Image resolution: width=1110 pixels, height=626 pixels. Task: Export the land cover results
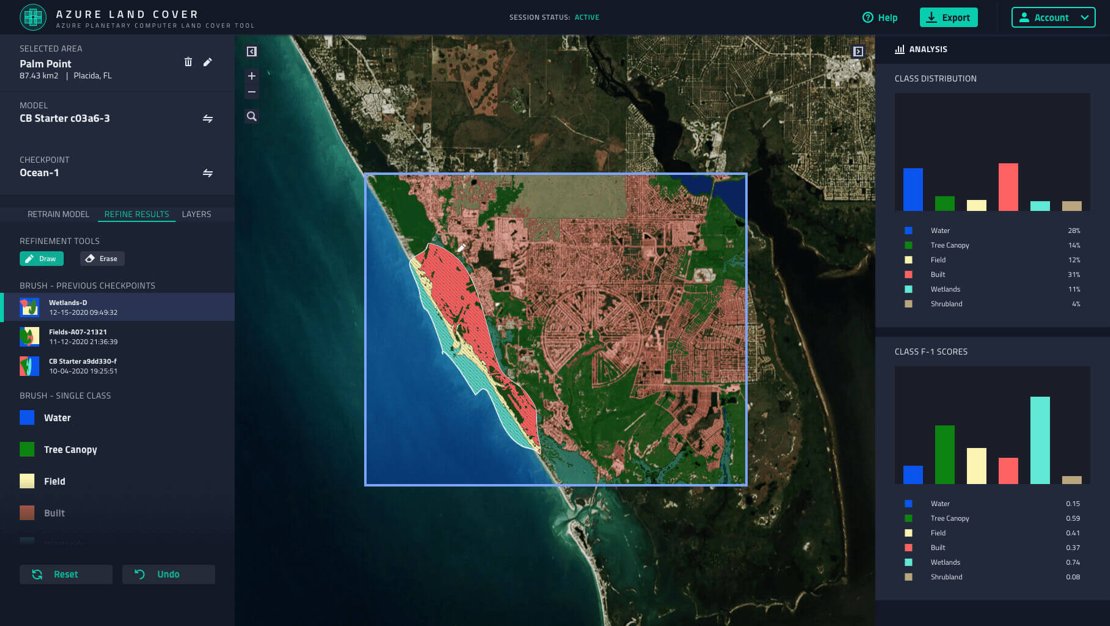(948, 18)
